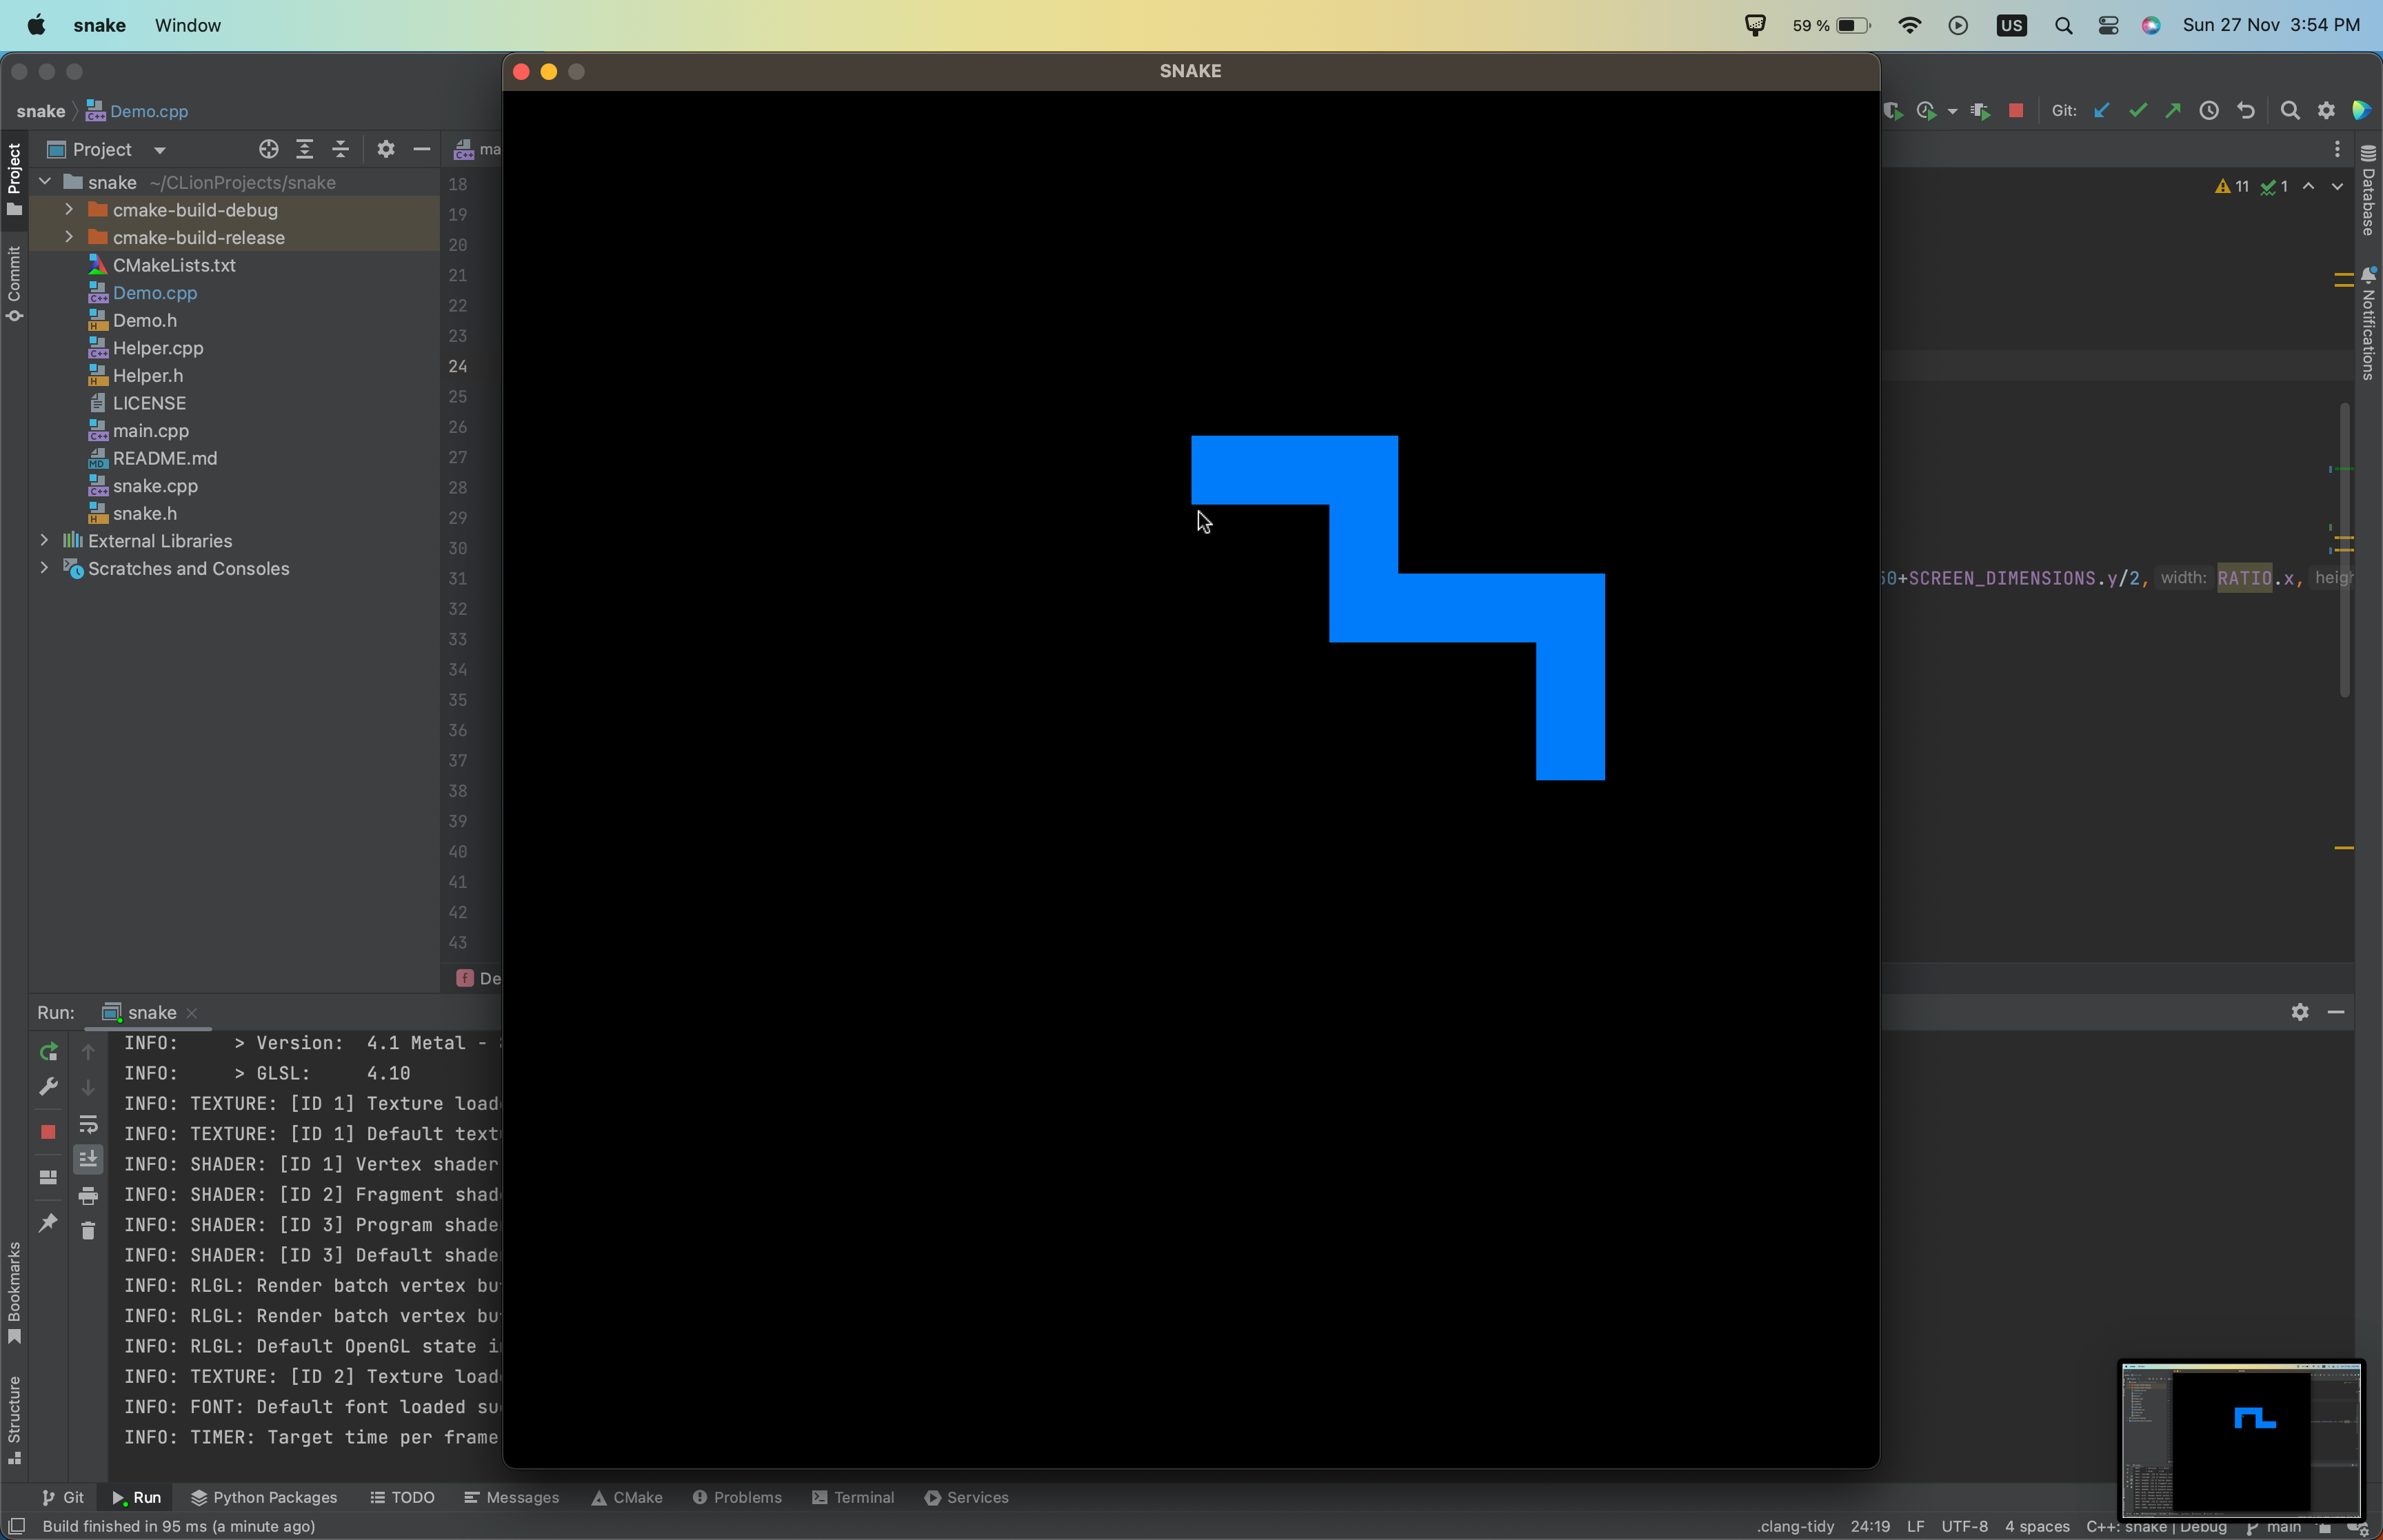Expand the External Libraries node
Image resolution: width=2383 pixels, height=1540 pixels.
coord(45,540)
